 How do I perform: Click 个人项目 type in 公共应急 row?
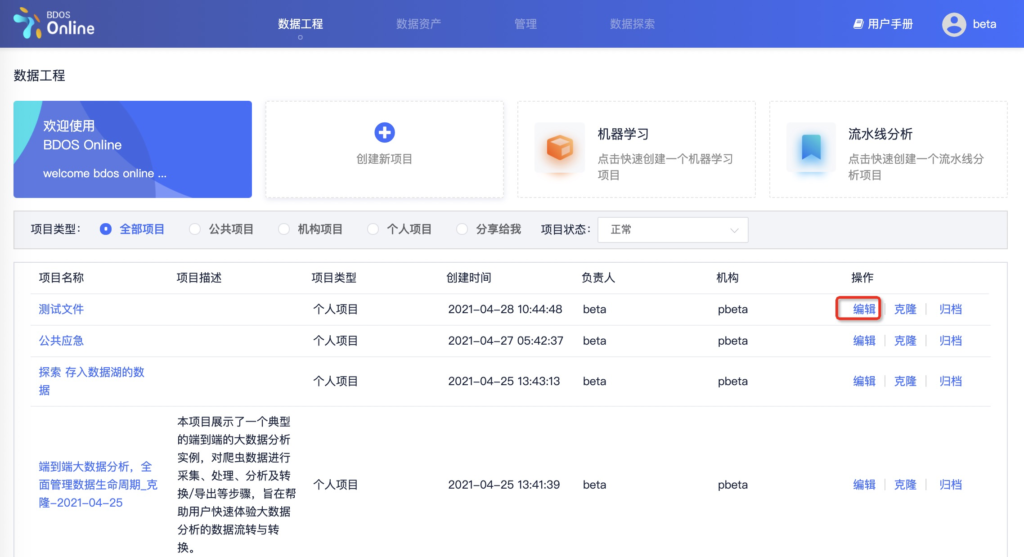coord(336,340)
